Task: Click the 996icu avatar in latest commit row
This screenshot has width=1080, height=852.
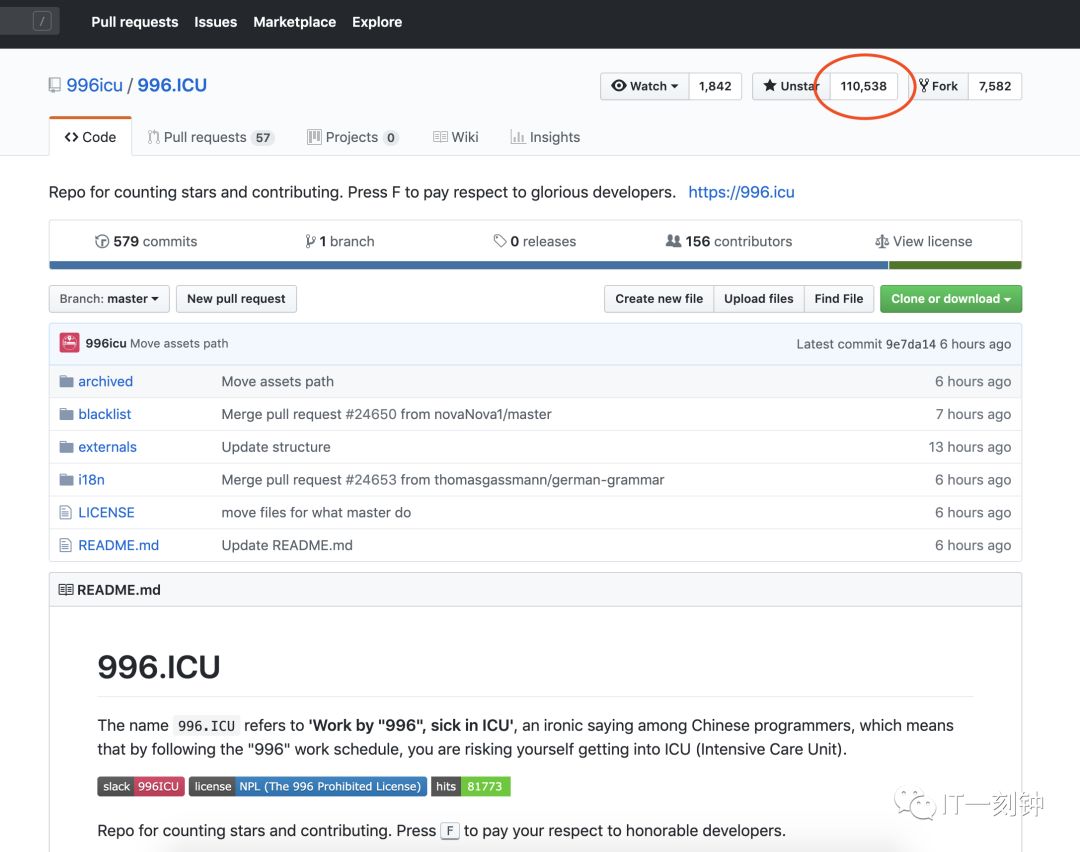Action: tap(69, 343)
